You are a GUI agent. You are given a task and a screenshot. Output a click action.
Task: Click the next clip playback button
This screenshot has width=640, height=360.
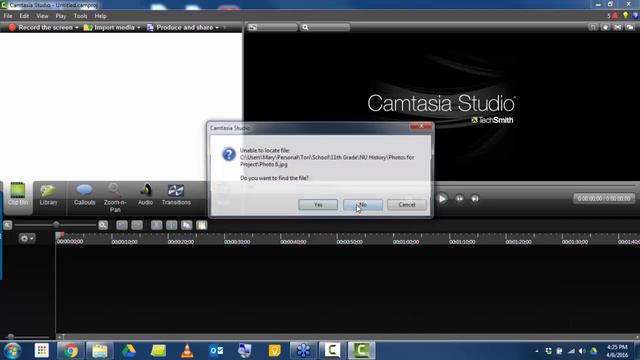[x=475, y=199]
